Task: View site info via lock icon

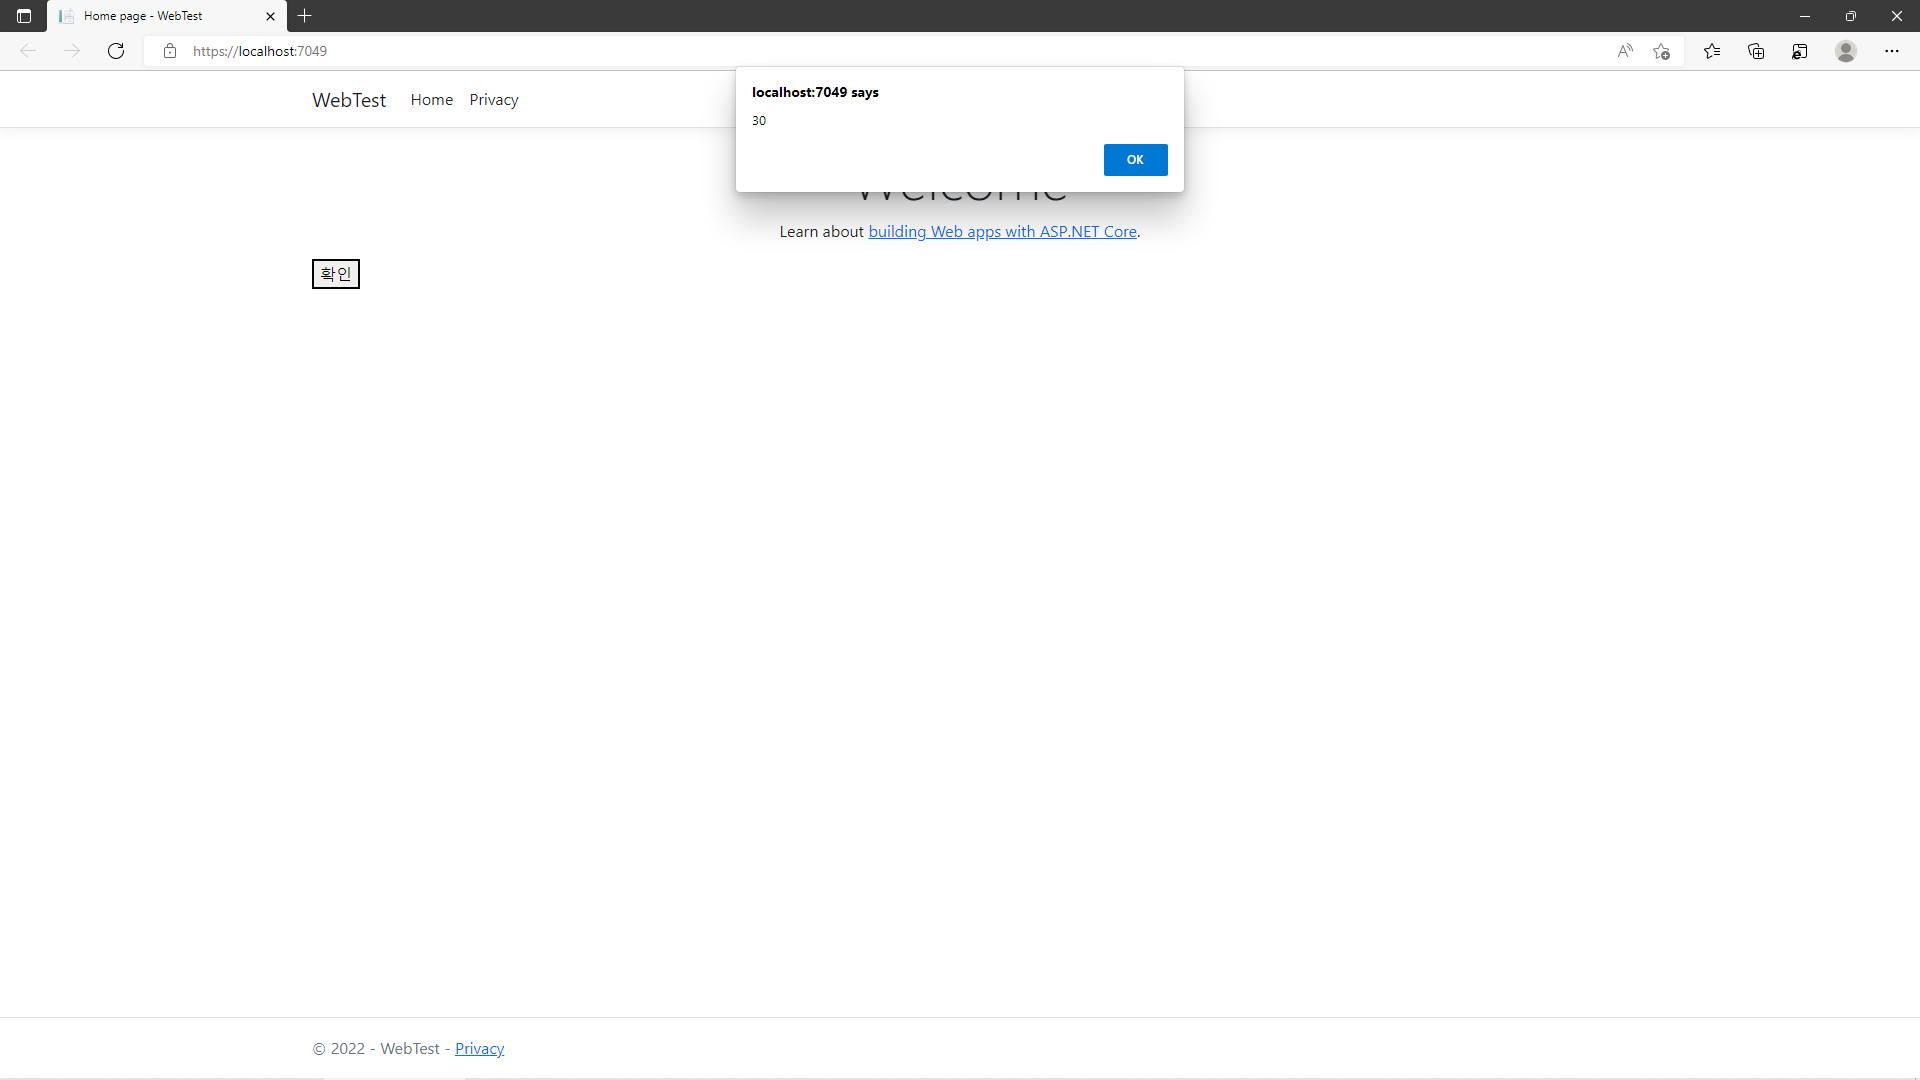Action: tap(170, 51)
